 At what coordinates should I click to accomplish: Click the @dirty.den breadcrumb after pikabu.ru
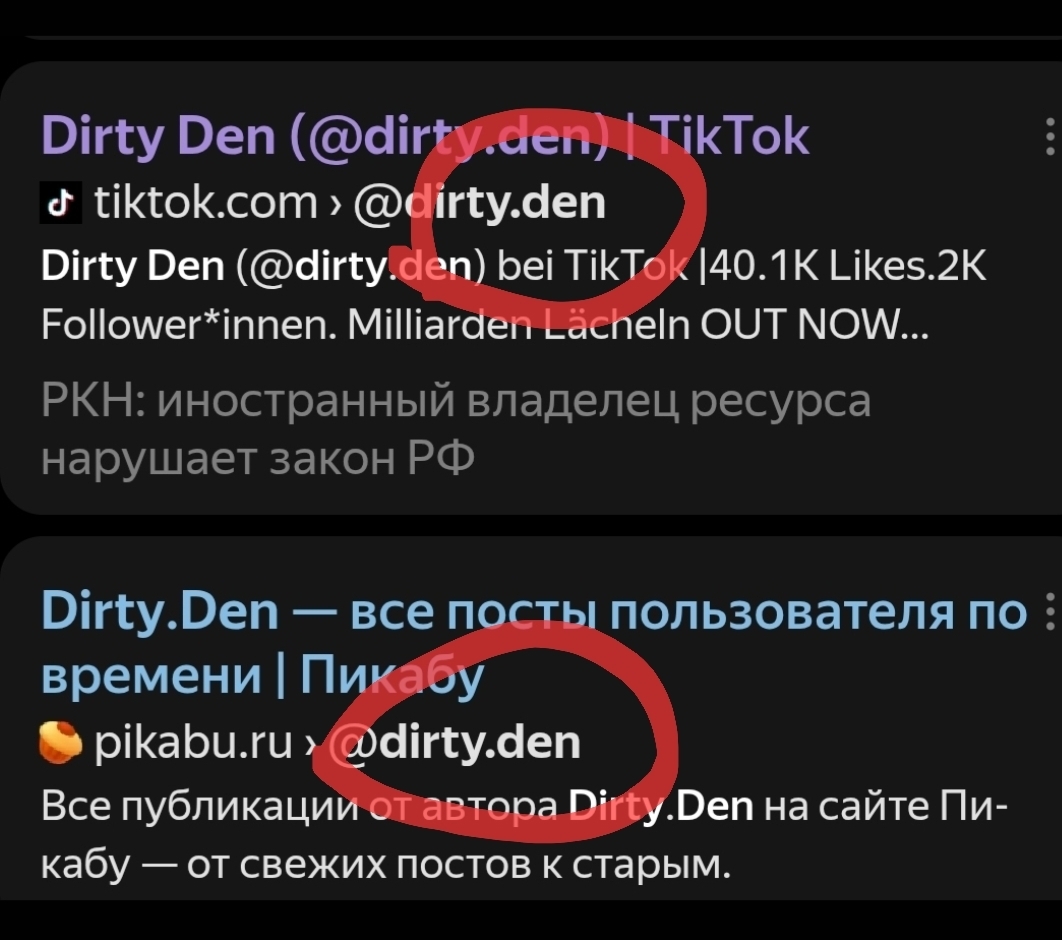458,743
